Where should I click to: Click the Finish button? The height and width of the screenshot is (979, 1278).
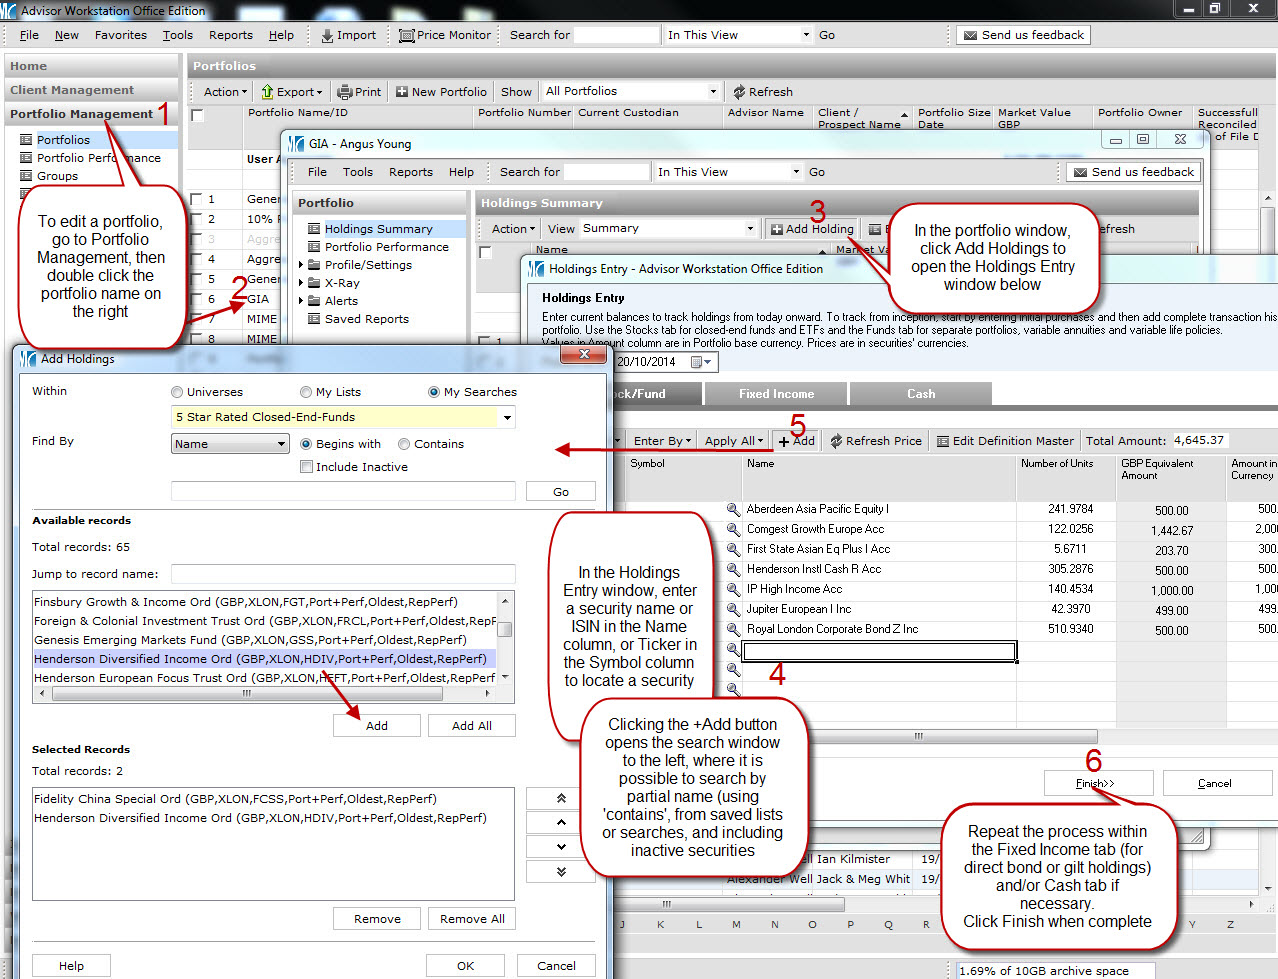pyautogui.click(x=1097, y=783)
